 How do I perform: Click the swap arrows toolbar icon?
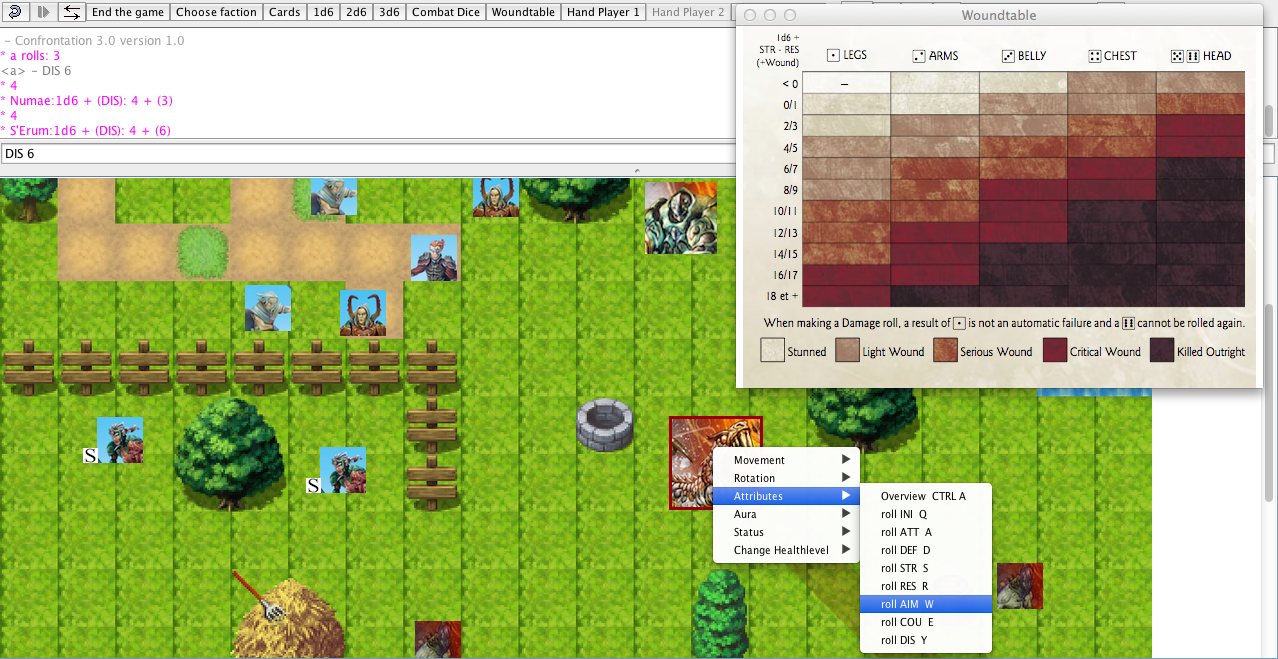[71, 12]
